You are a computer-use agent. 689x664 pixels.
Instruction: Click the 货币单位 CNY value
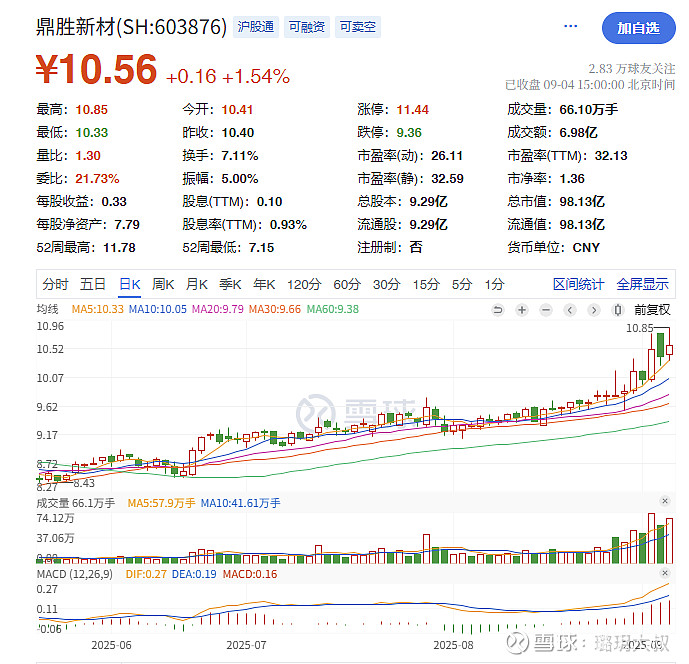pyautogui.click(x=586, y=248)
